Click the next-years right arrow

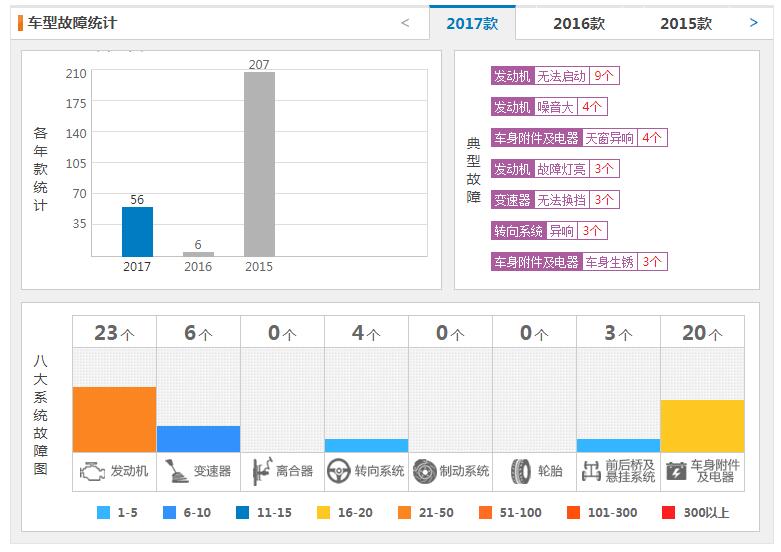[754, 22]
